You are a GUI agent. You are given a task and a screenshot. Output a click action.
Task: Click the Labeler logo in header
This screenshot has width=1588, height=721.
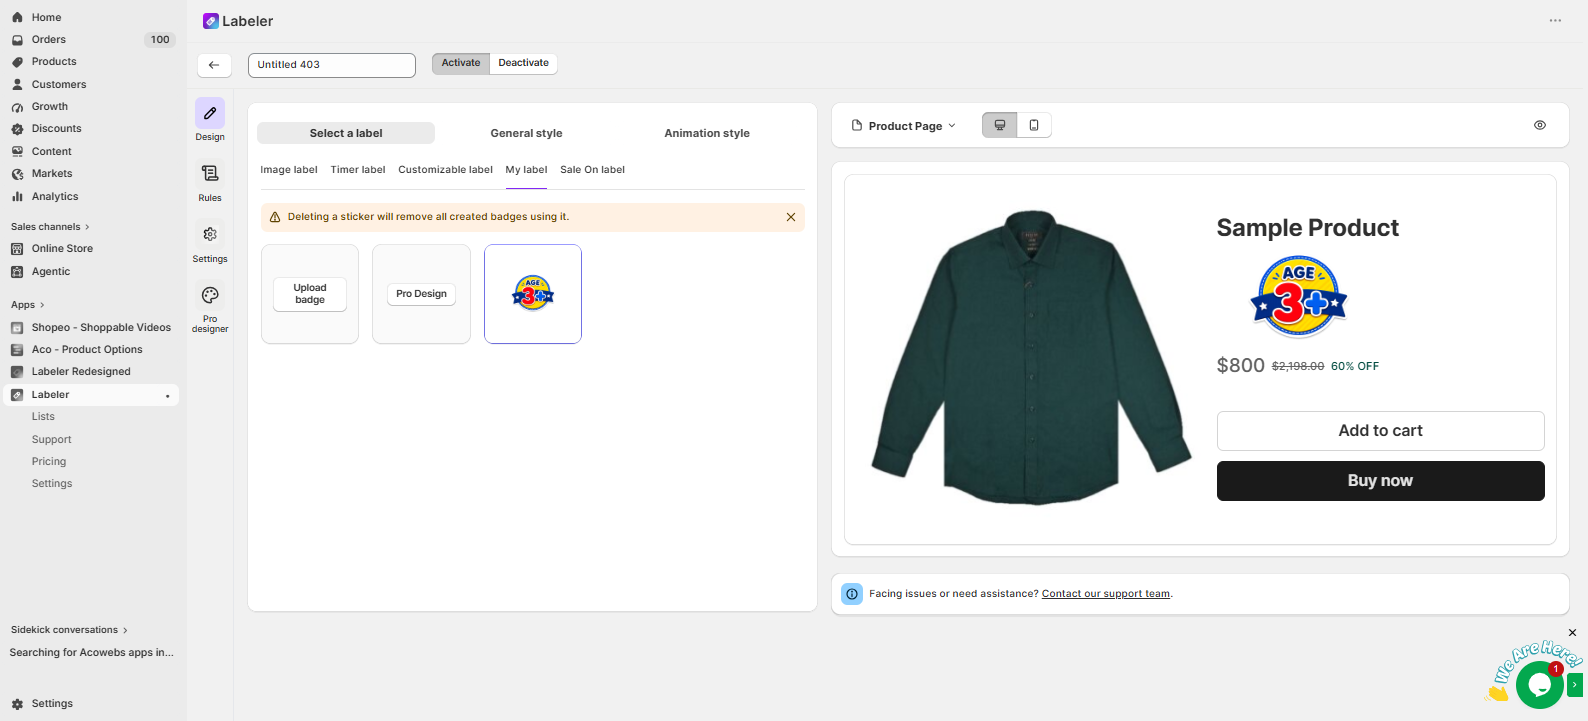tap(211, 21)
